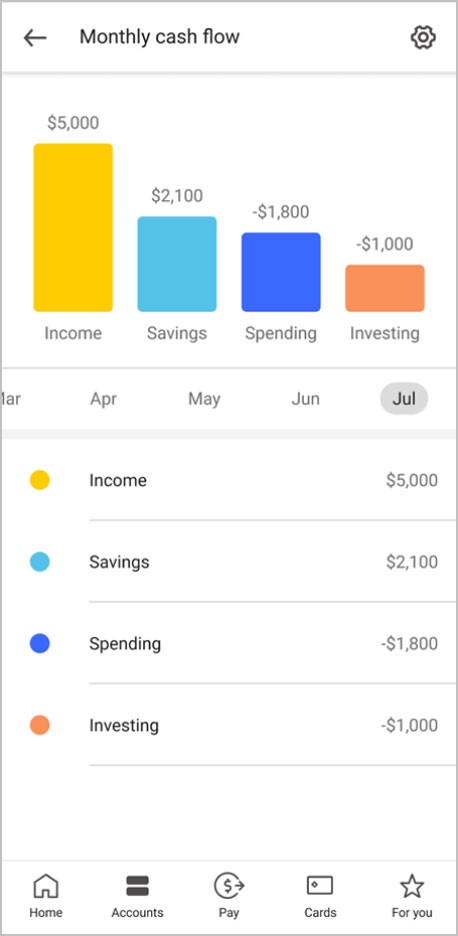Open the Home tab icon
This screenshot has height=936, width=458.
tap(46, 886)
